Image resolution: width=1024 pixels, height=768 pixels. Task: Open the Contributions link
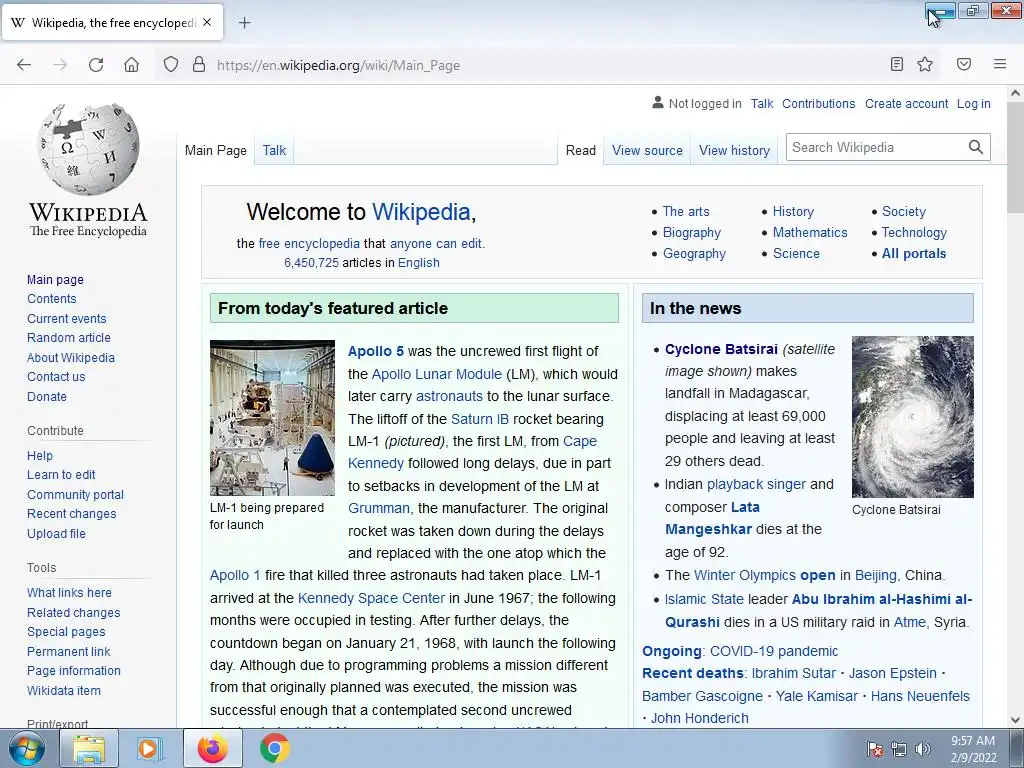click(818, 103)
